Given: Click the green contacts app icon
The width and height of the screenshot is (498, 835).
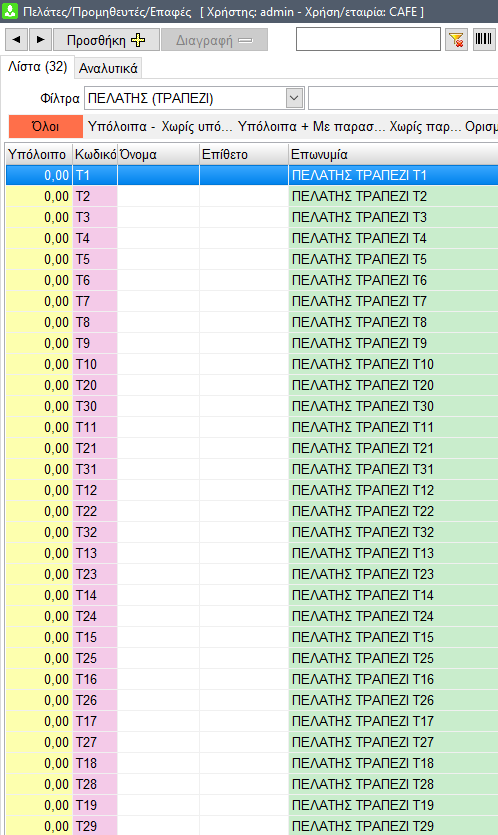Looking at the screenshot, I should (x=10, y=11).
